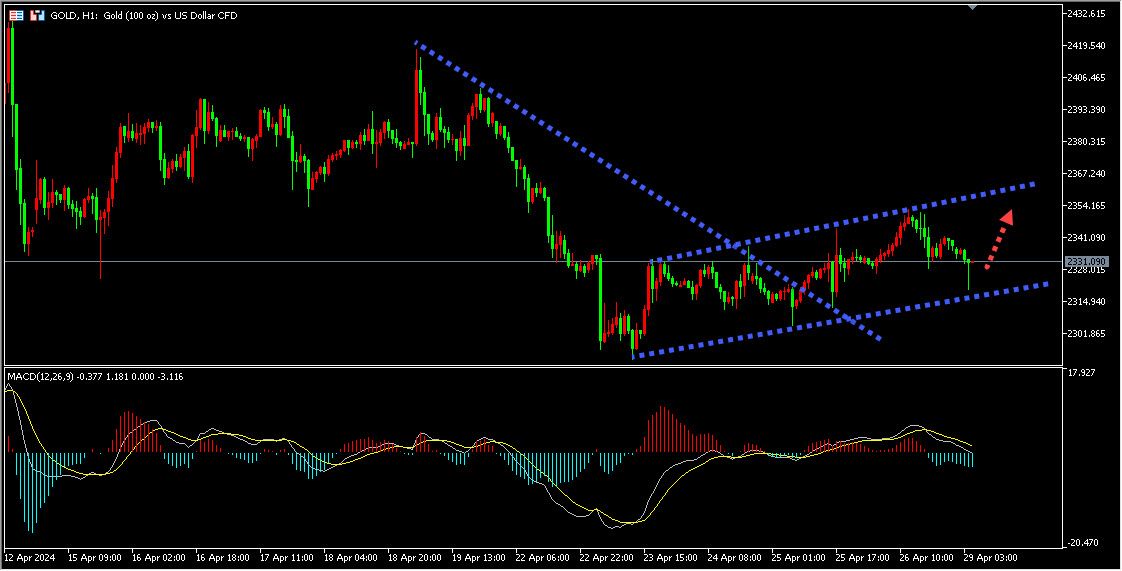The width and height of the screenshot is (1122, 571).
Task: Click the 2432.615 price scale value
Action: pyautogui.click(x=1086, y=14)
